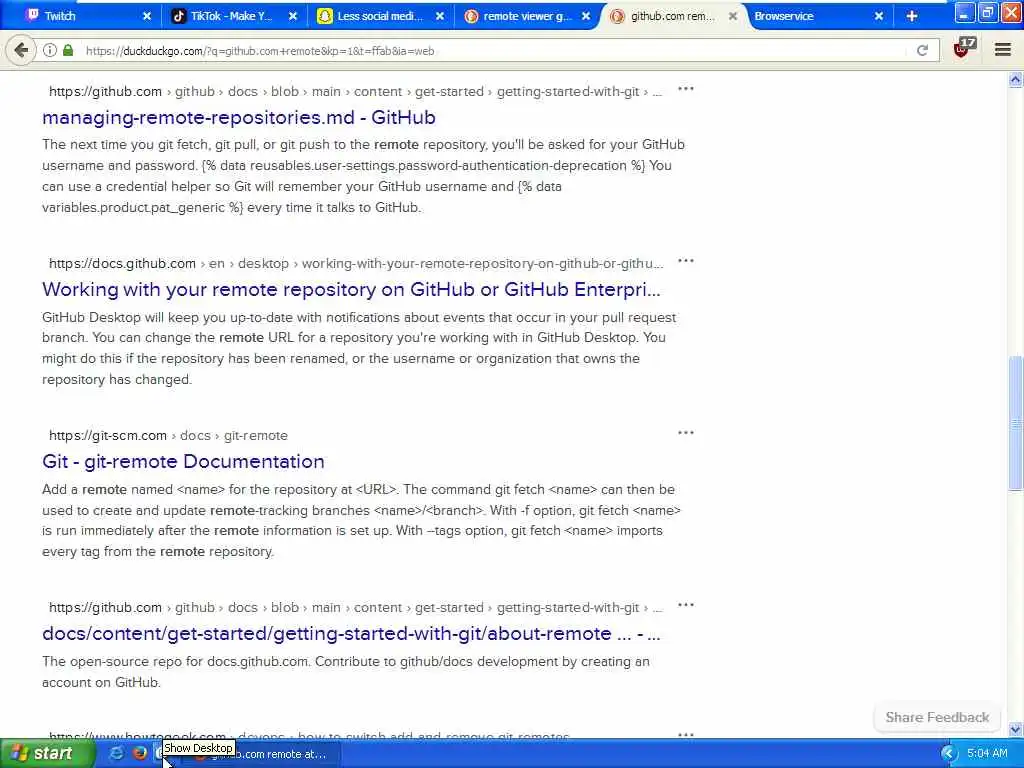The height and width of the screenshot is (768, 1024).
Task: Switch to the Browservice tab
Action: click(x=818, y=16)
